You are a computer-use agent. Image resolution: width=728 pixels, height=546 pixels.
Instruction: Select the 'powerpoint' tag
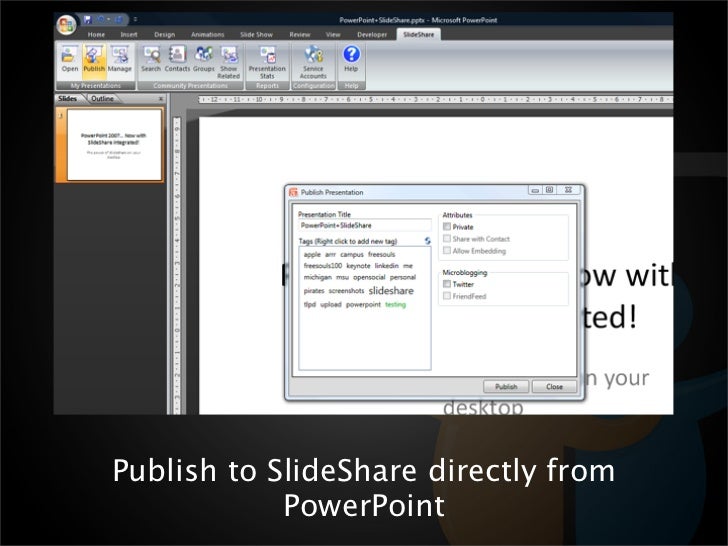(363, 305)
